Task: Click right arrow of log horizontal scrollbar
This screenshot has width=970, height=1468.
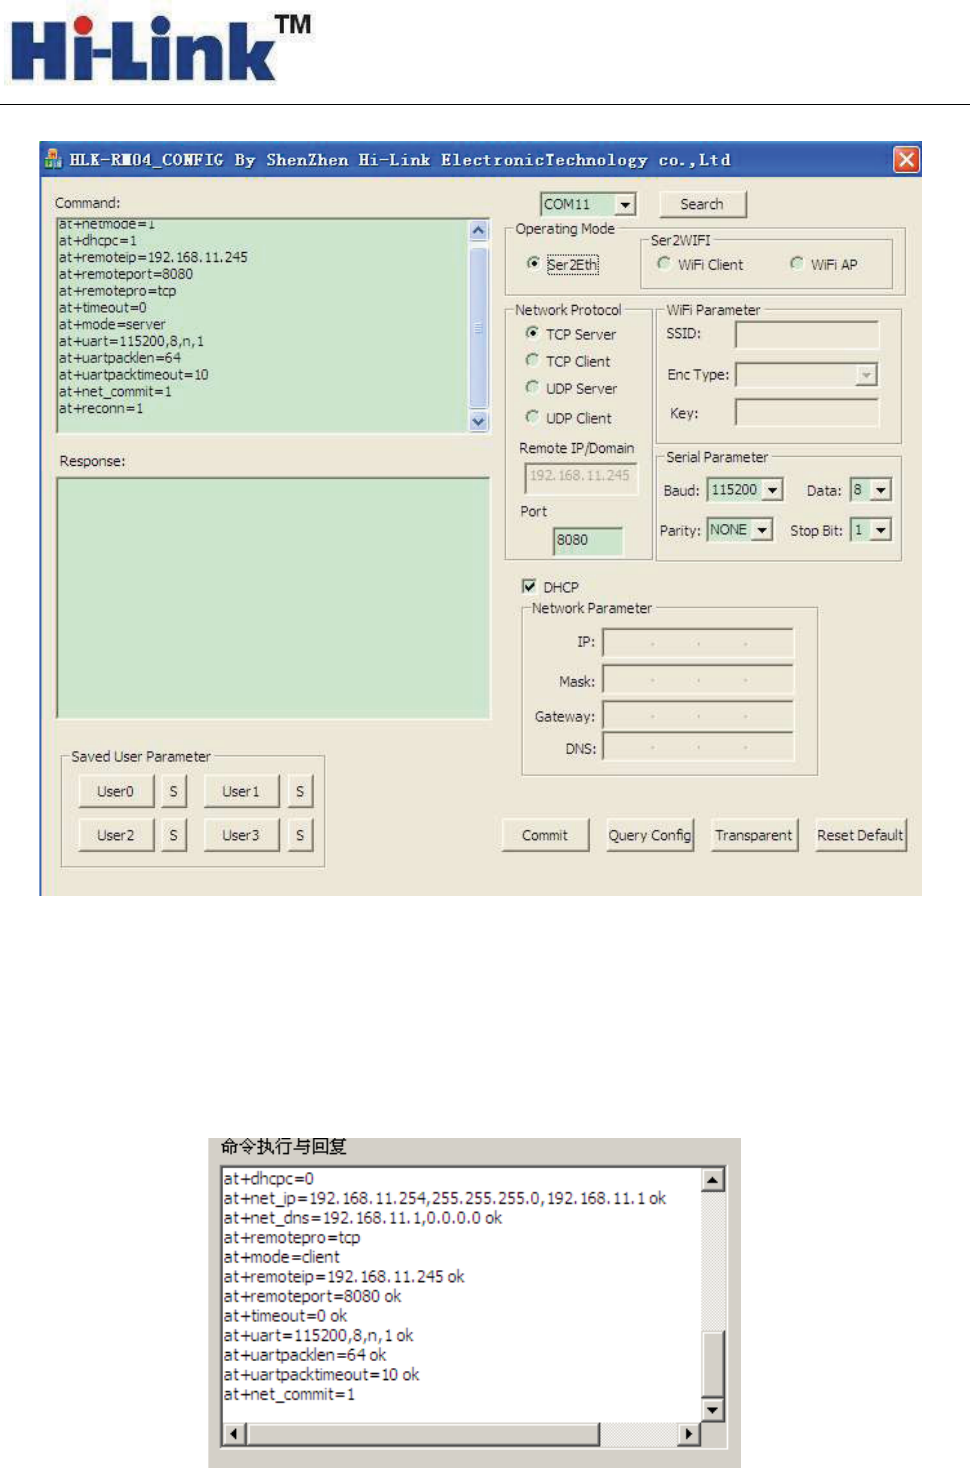Action: pyautogui.click(x=688, y=1434)
